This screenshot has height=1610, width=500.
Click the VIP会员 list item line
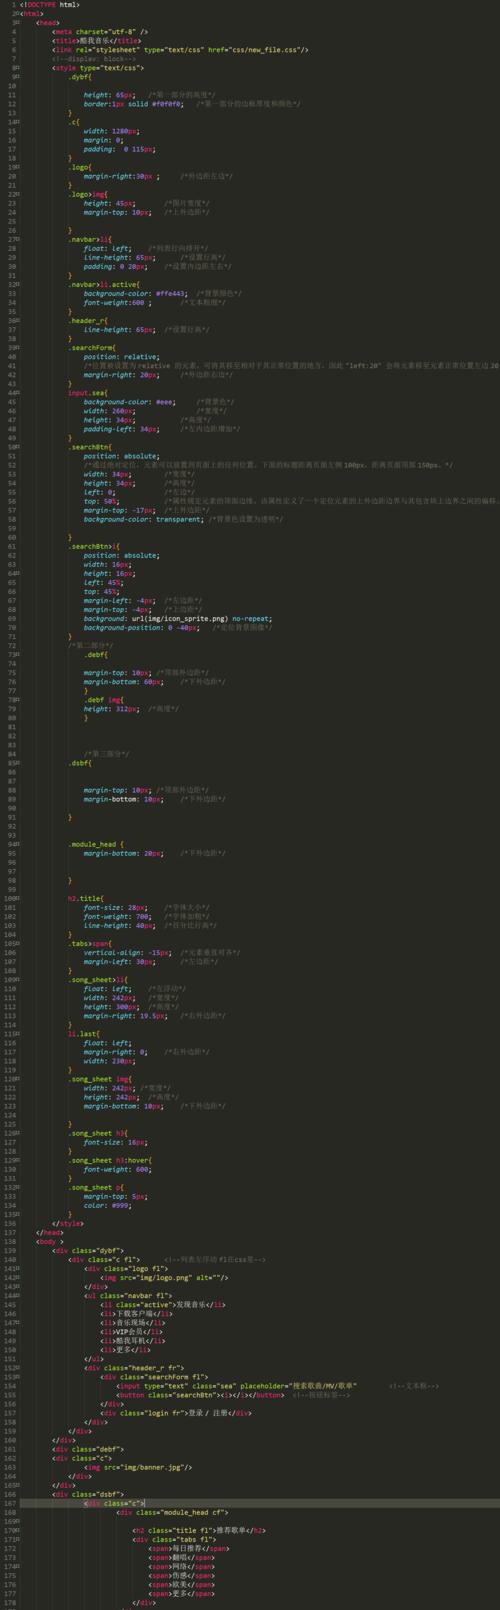click(x=132, y=1332)
